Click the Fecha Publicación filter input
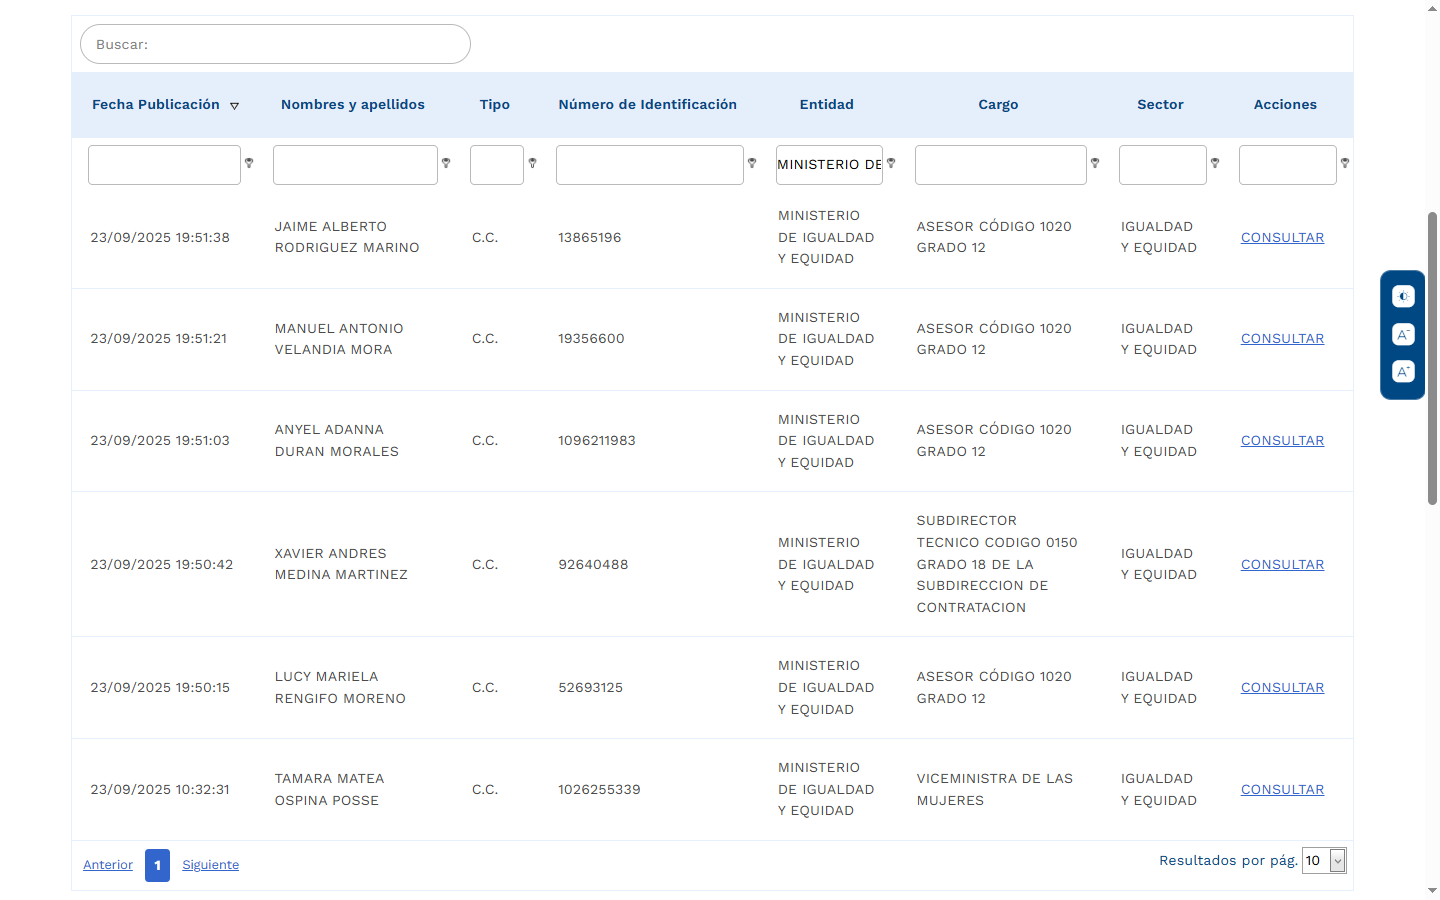The height and width of the screenshot is (900, 1440). (x=164, y=165)
